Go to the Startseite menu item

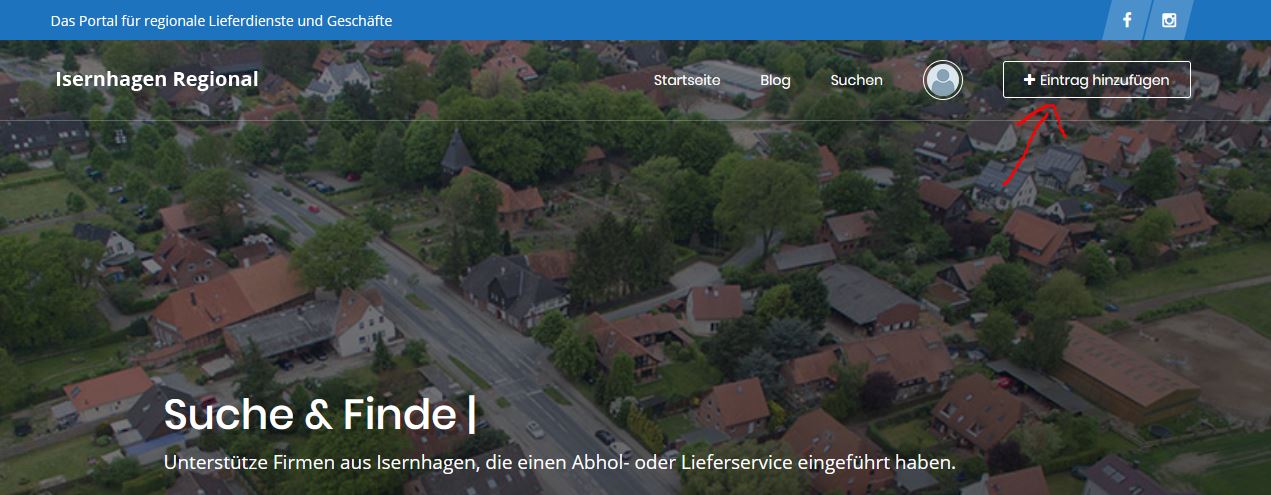(x=687, y=80)
